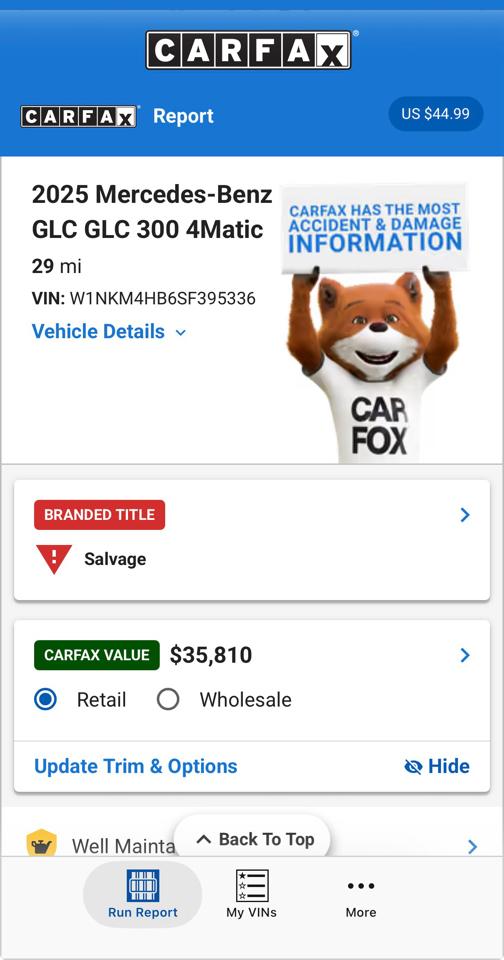The image size is (504, 960).
Task: Tap the red Salvage warning triangle icon
Action: (x=54, y=559)
